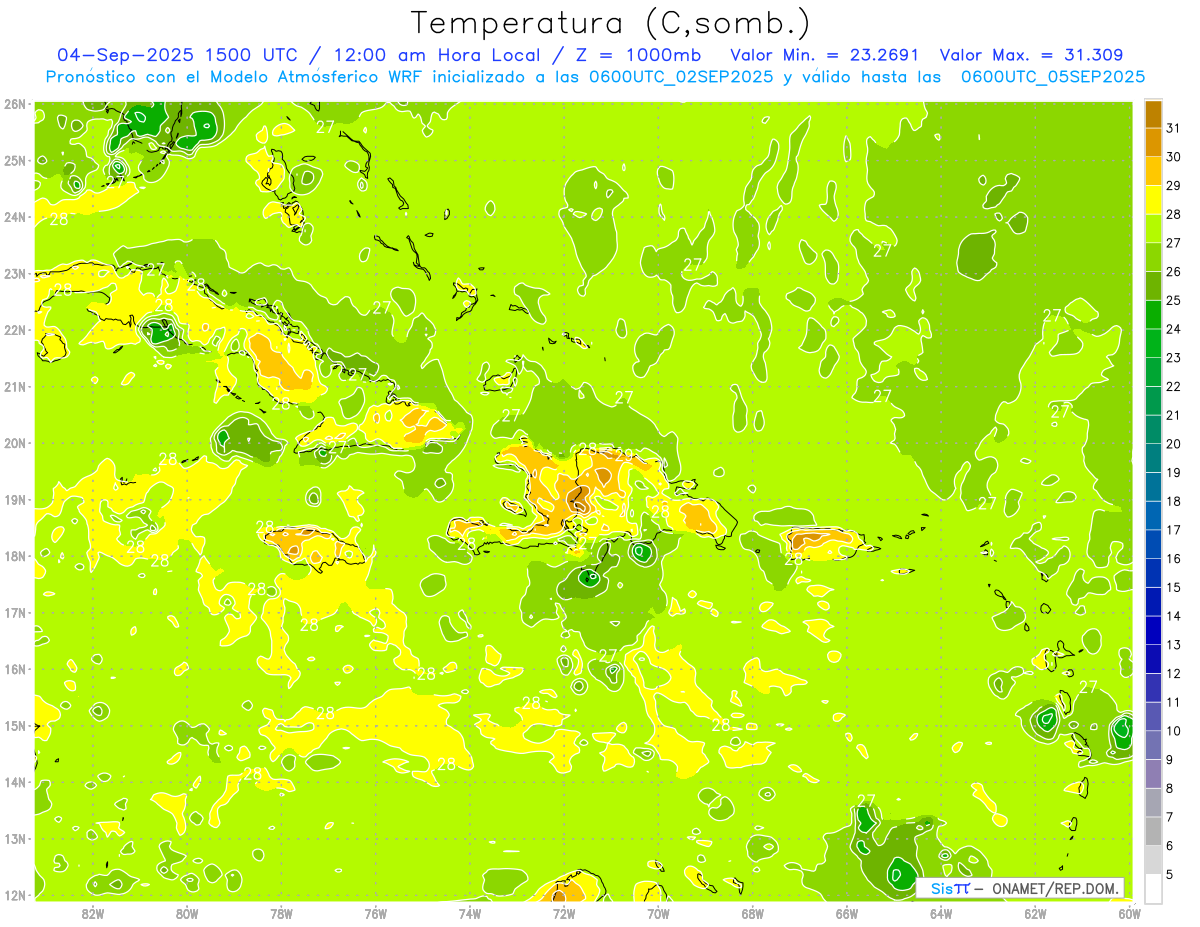Click the legend swatch between 24 and 25

(1153, 314)
